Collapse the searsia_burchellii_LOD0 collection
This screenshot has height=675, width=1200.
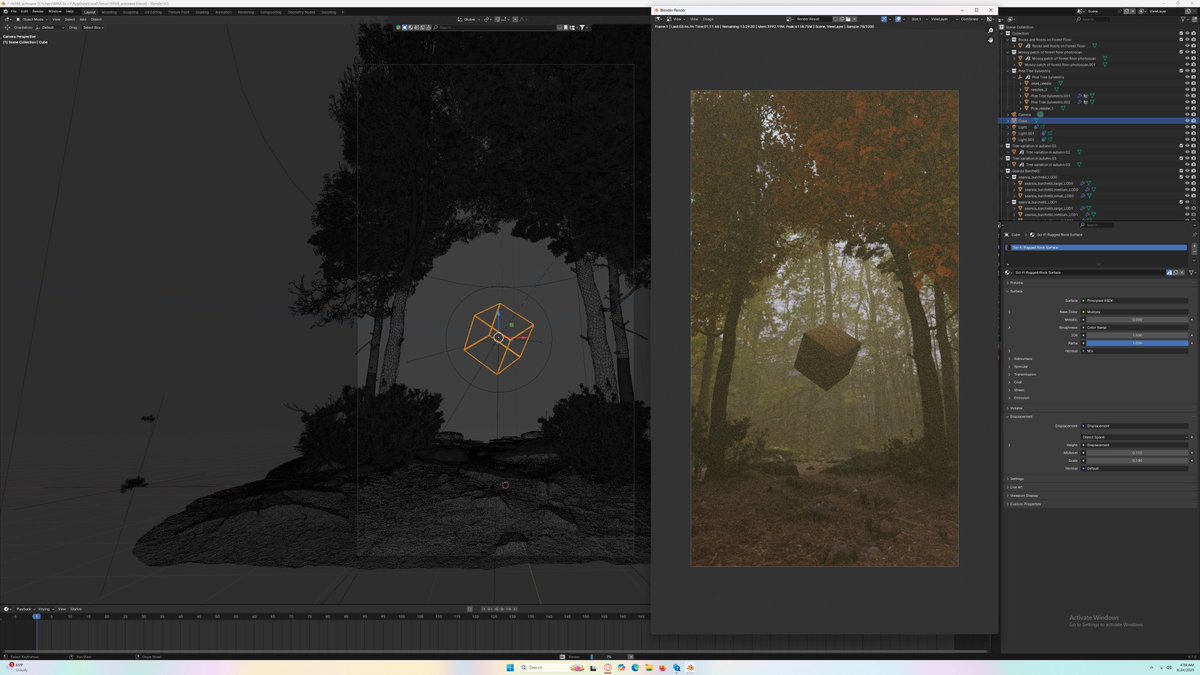(1009, 177)
